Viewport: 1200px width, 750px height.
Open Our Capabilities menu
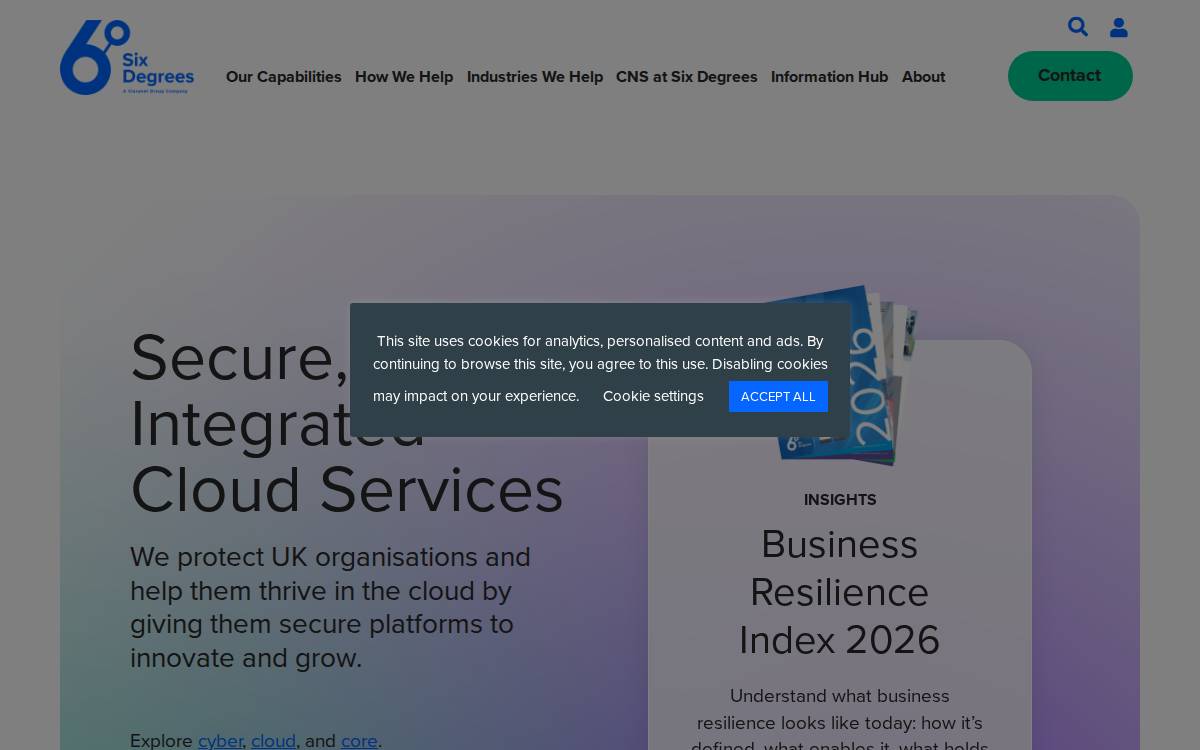pyautogui.click(x=284, y=77)
